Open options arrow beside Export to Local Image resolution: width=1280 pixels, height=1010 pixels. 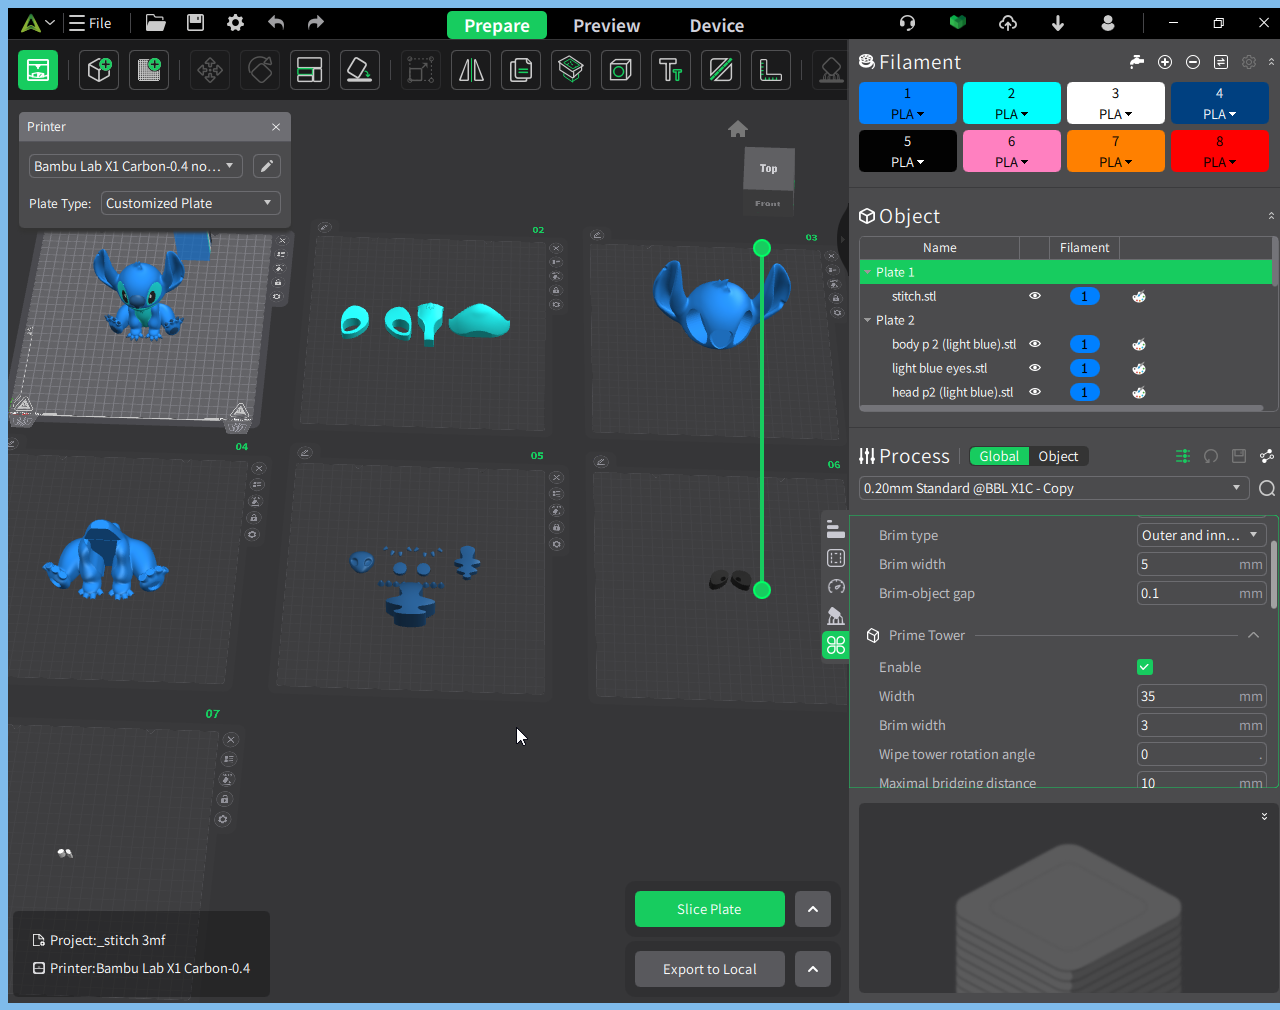[x=813, y=970]
